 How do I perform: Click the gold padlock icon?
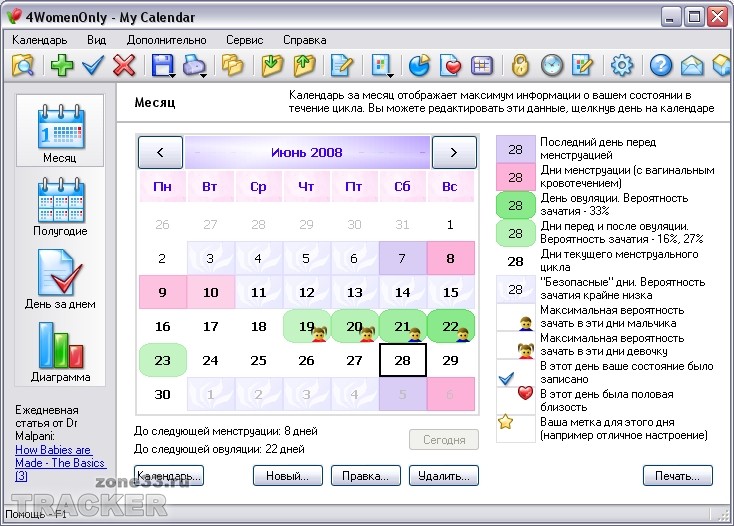(520, 65)
